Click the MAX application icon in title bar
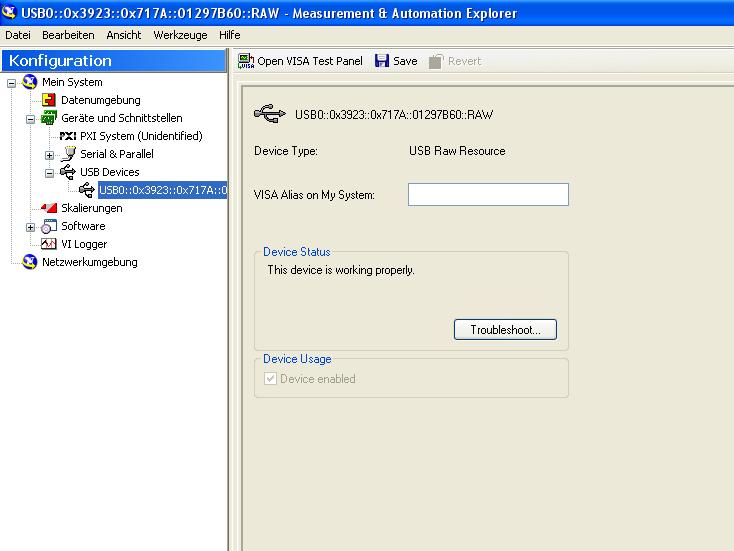The height and width of the screenshot is (551, 734). [9, 12]
